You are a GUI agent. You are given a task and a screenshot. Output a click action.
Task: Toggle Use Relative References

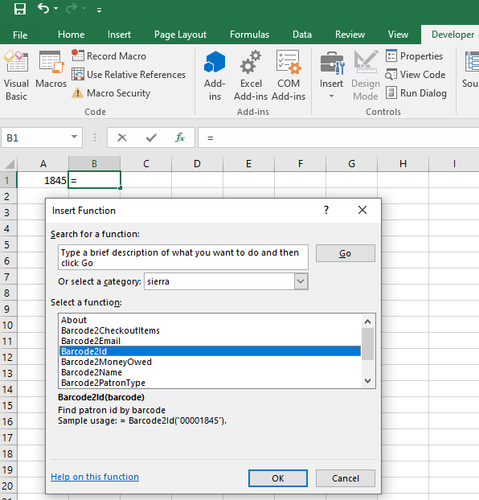pyautogui.click(x=129, y=74)
